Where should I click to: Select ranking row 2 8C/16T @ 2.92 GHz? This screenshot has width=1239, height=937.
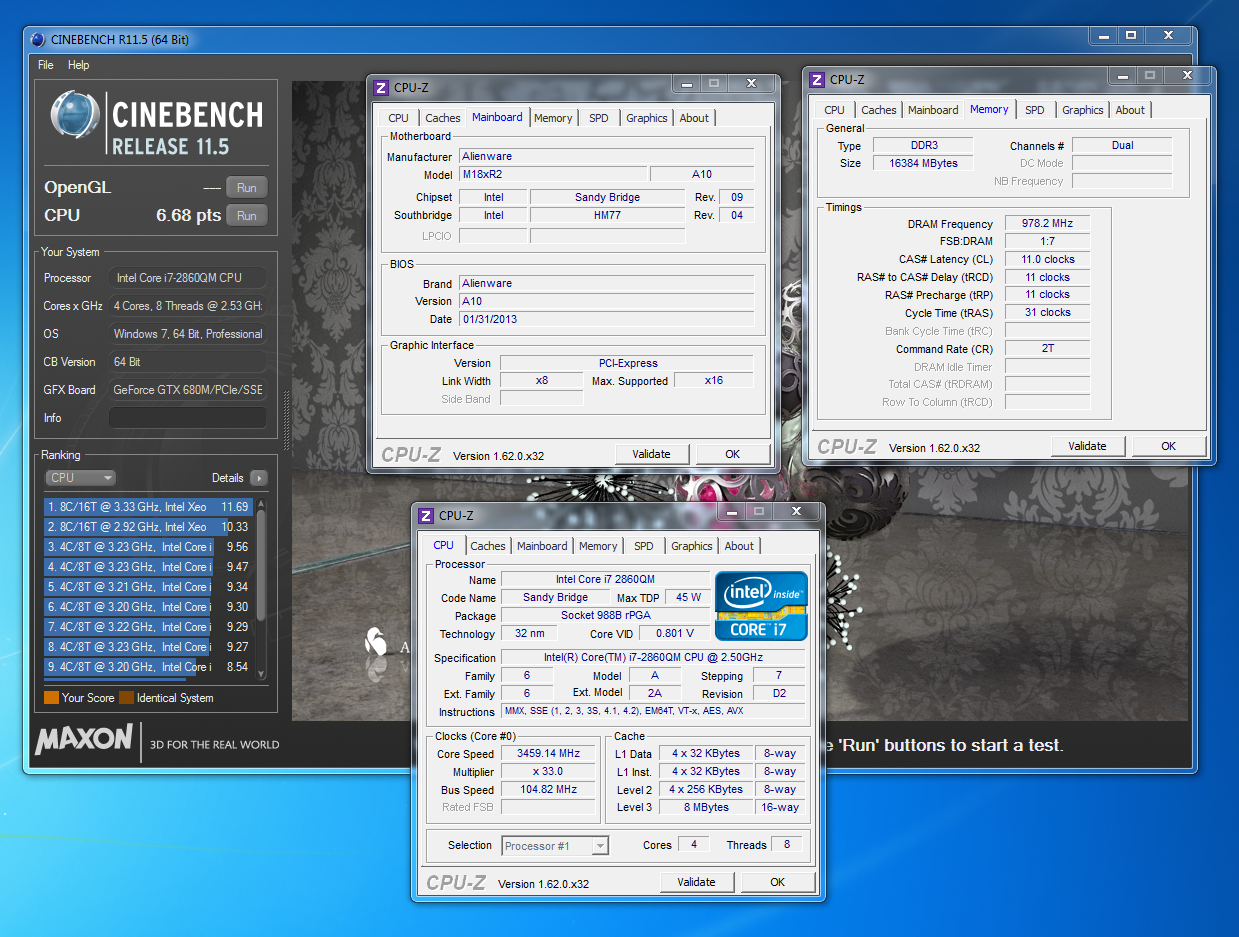[148, 527]
